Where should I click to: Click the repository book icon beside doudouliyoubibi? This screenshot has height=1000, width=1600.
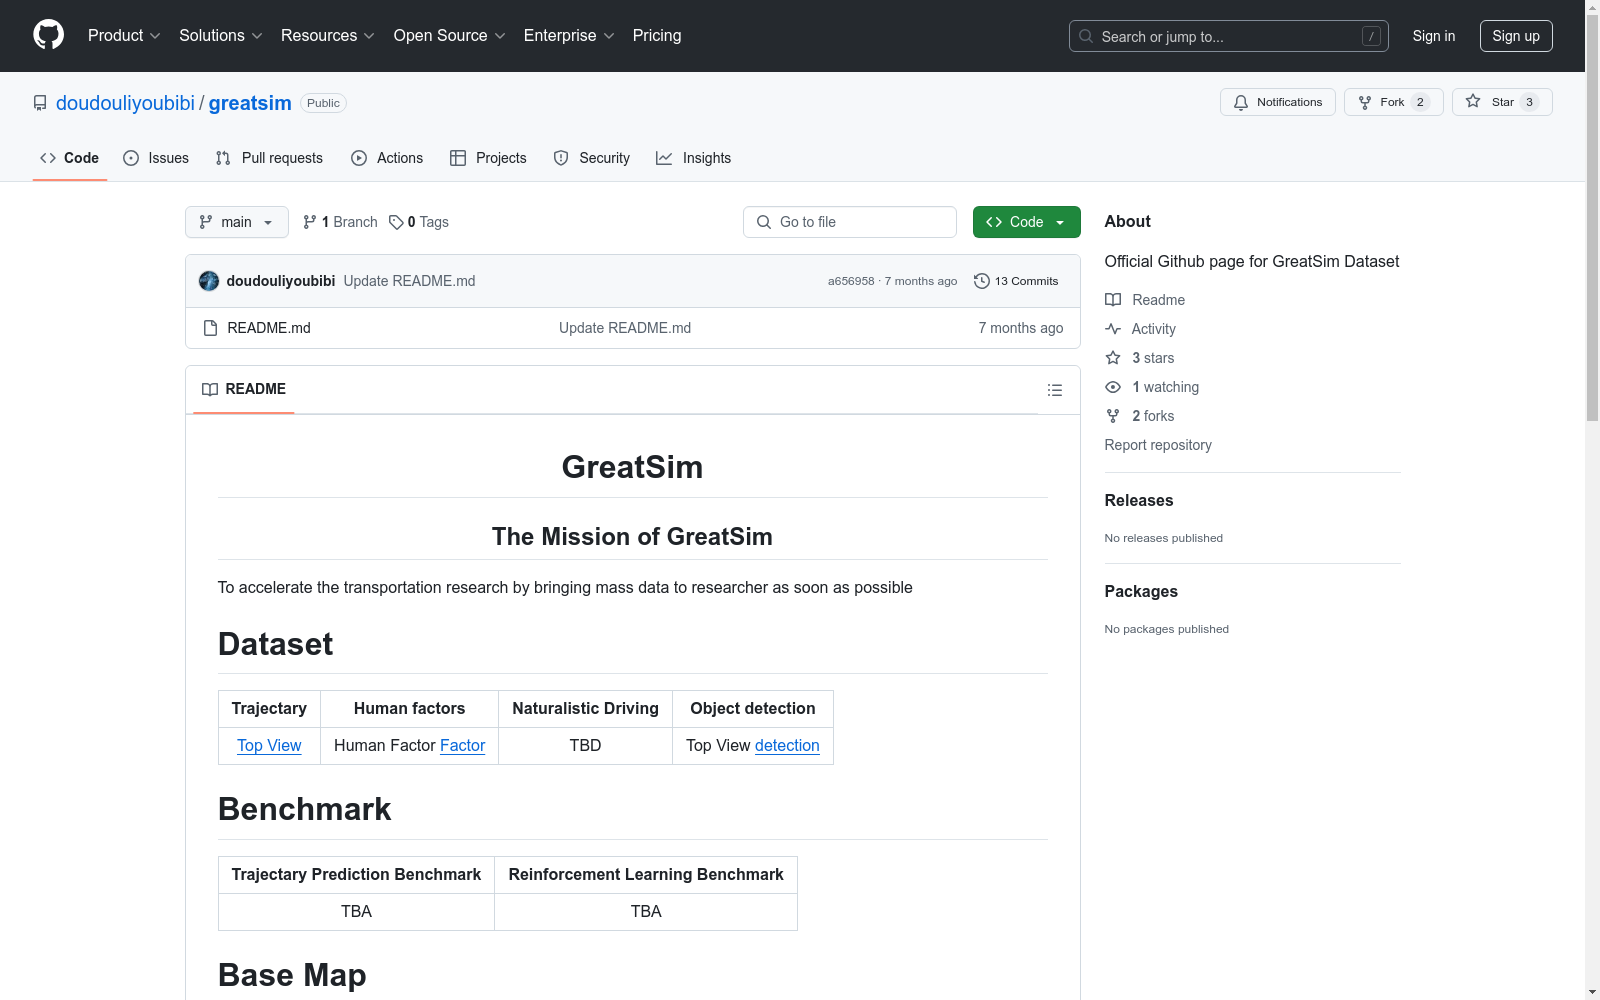click(40, 103)
